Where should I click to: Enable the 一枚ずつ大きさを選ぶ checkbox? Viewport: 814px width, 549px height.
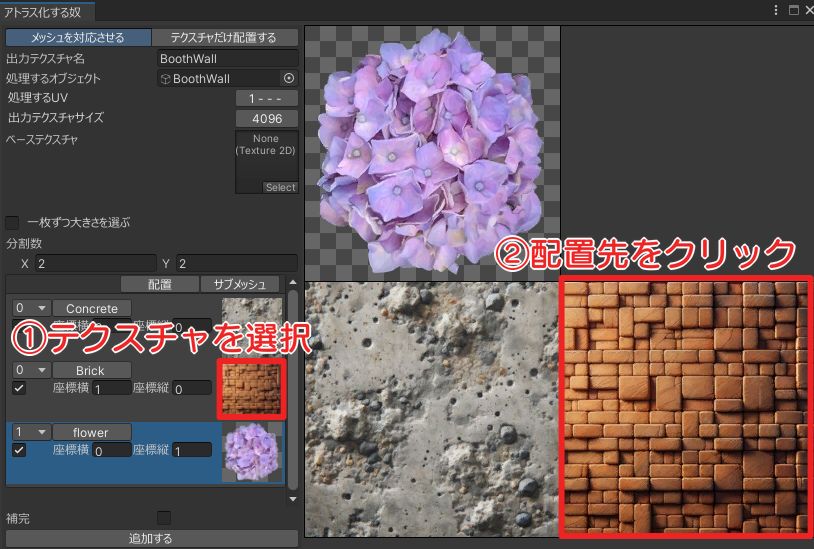[13, 222]
